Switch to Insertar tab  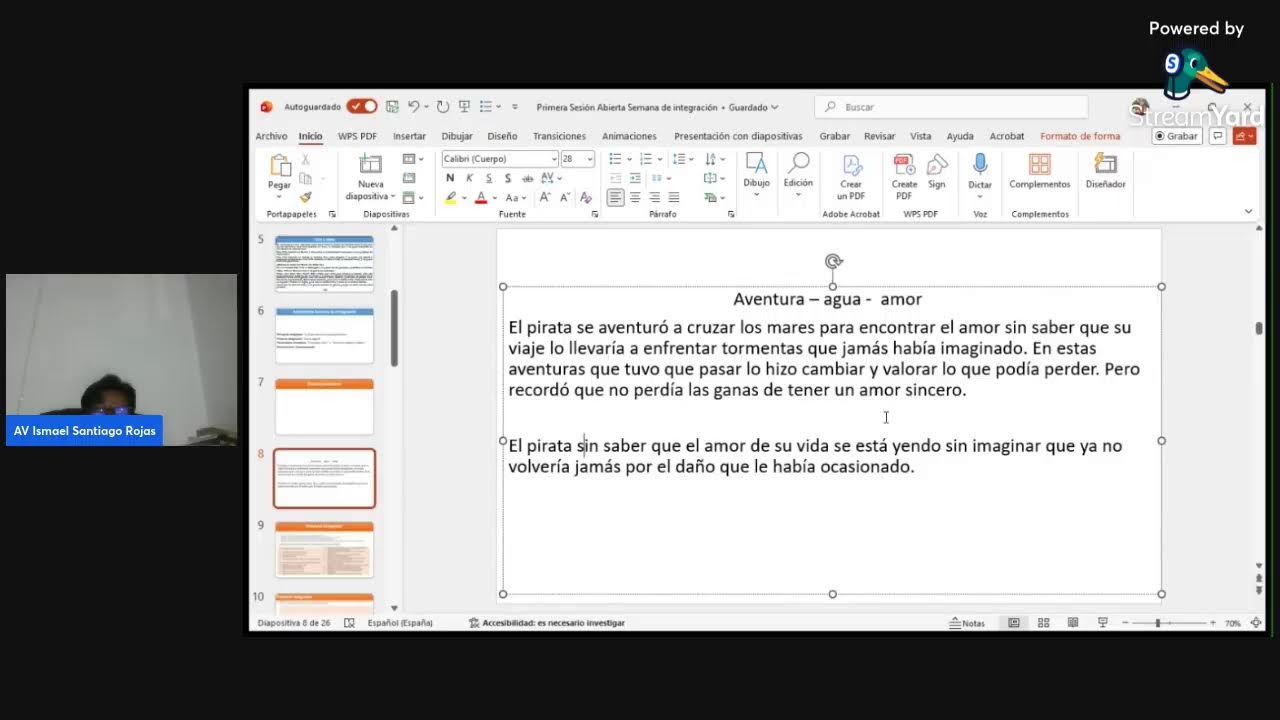pyautogui.click(x=409, y=136)
